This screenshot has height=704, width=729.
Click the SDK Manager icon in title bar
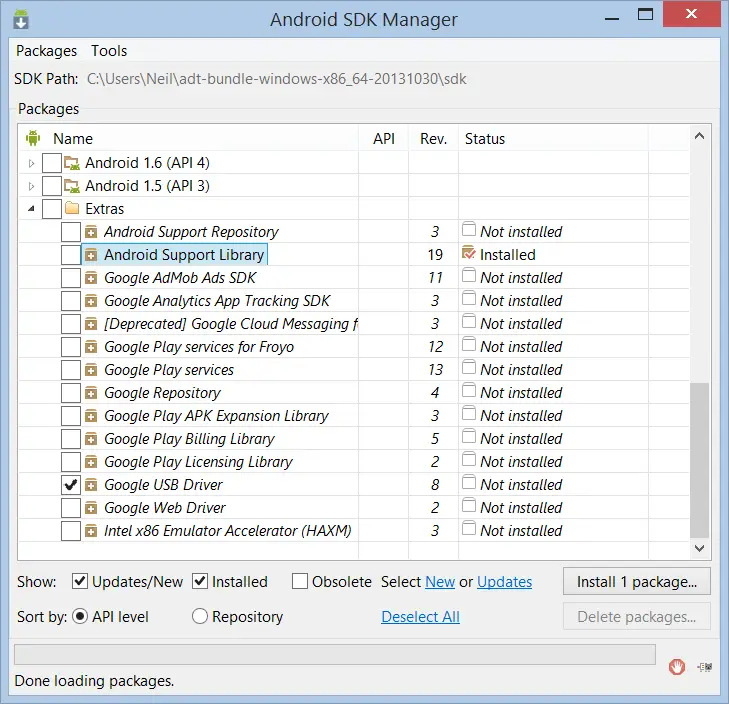[x=21, y=20]
